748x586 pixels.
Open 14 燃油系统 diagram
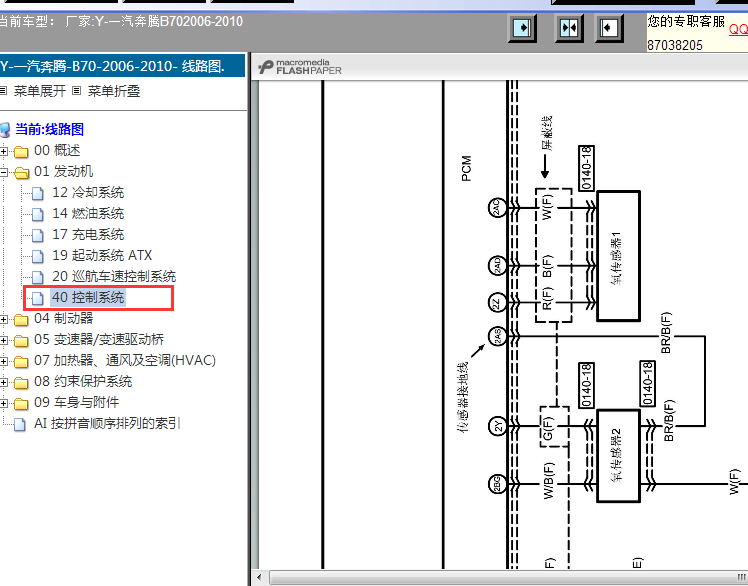pos(88,213)
